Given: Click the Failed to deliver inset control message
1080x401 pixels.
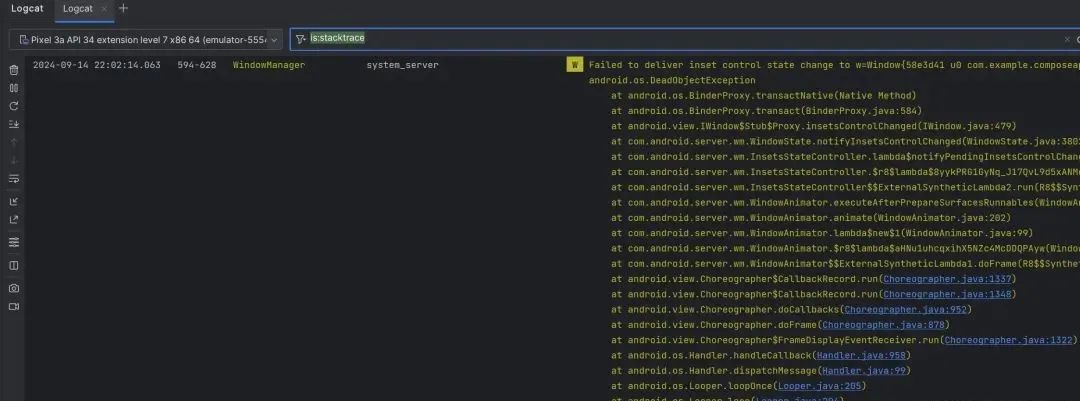Looking at the screenshot, I should (x=834, y=65).
